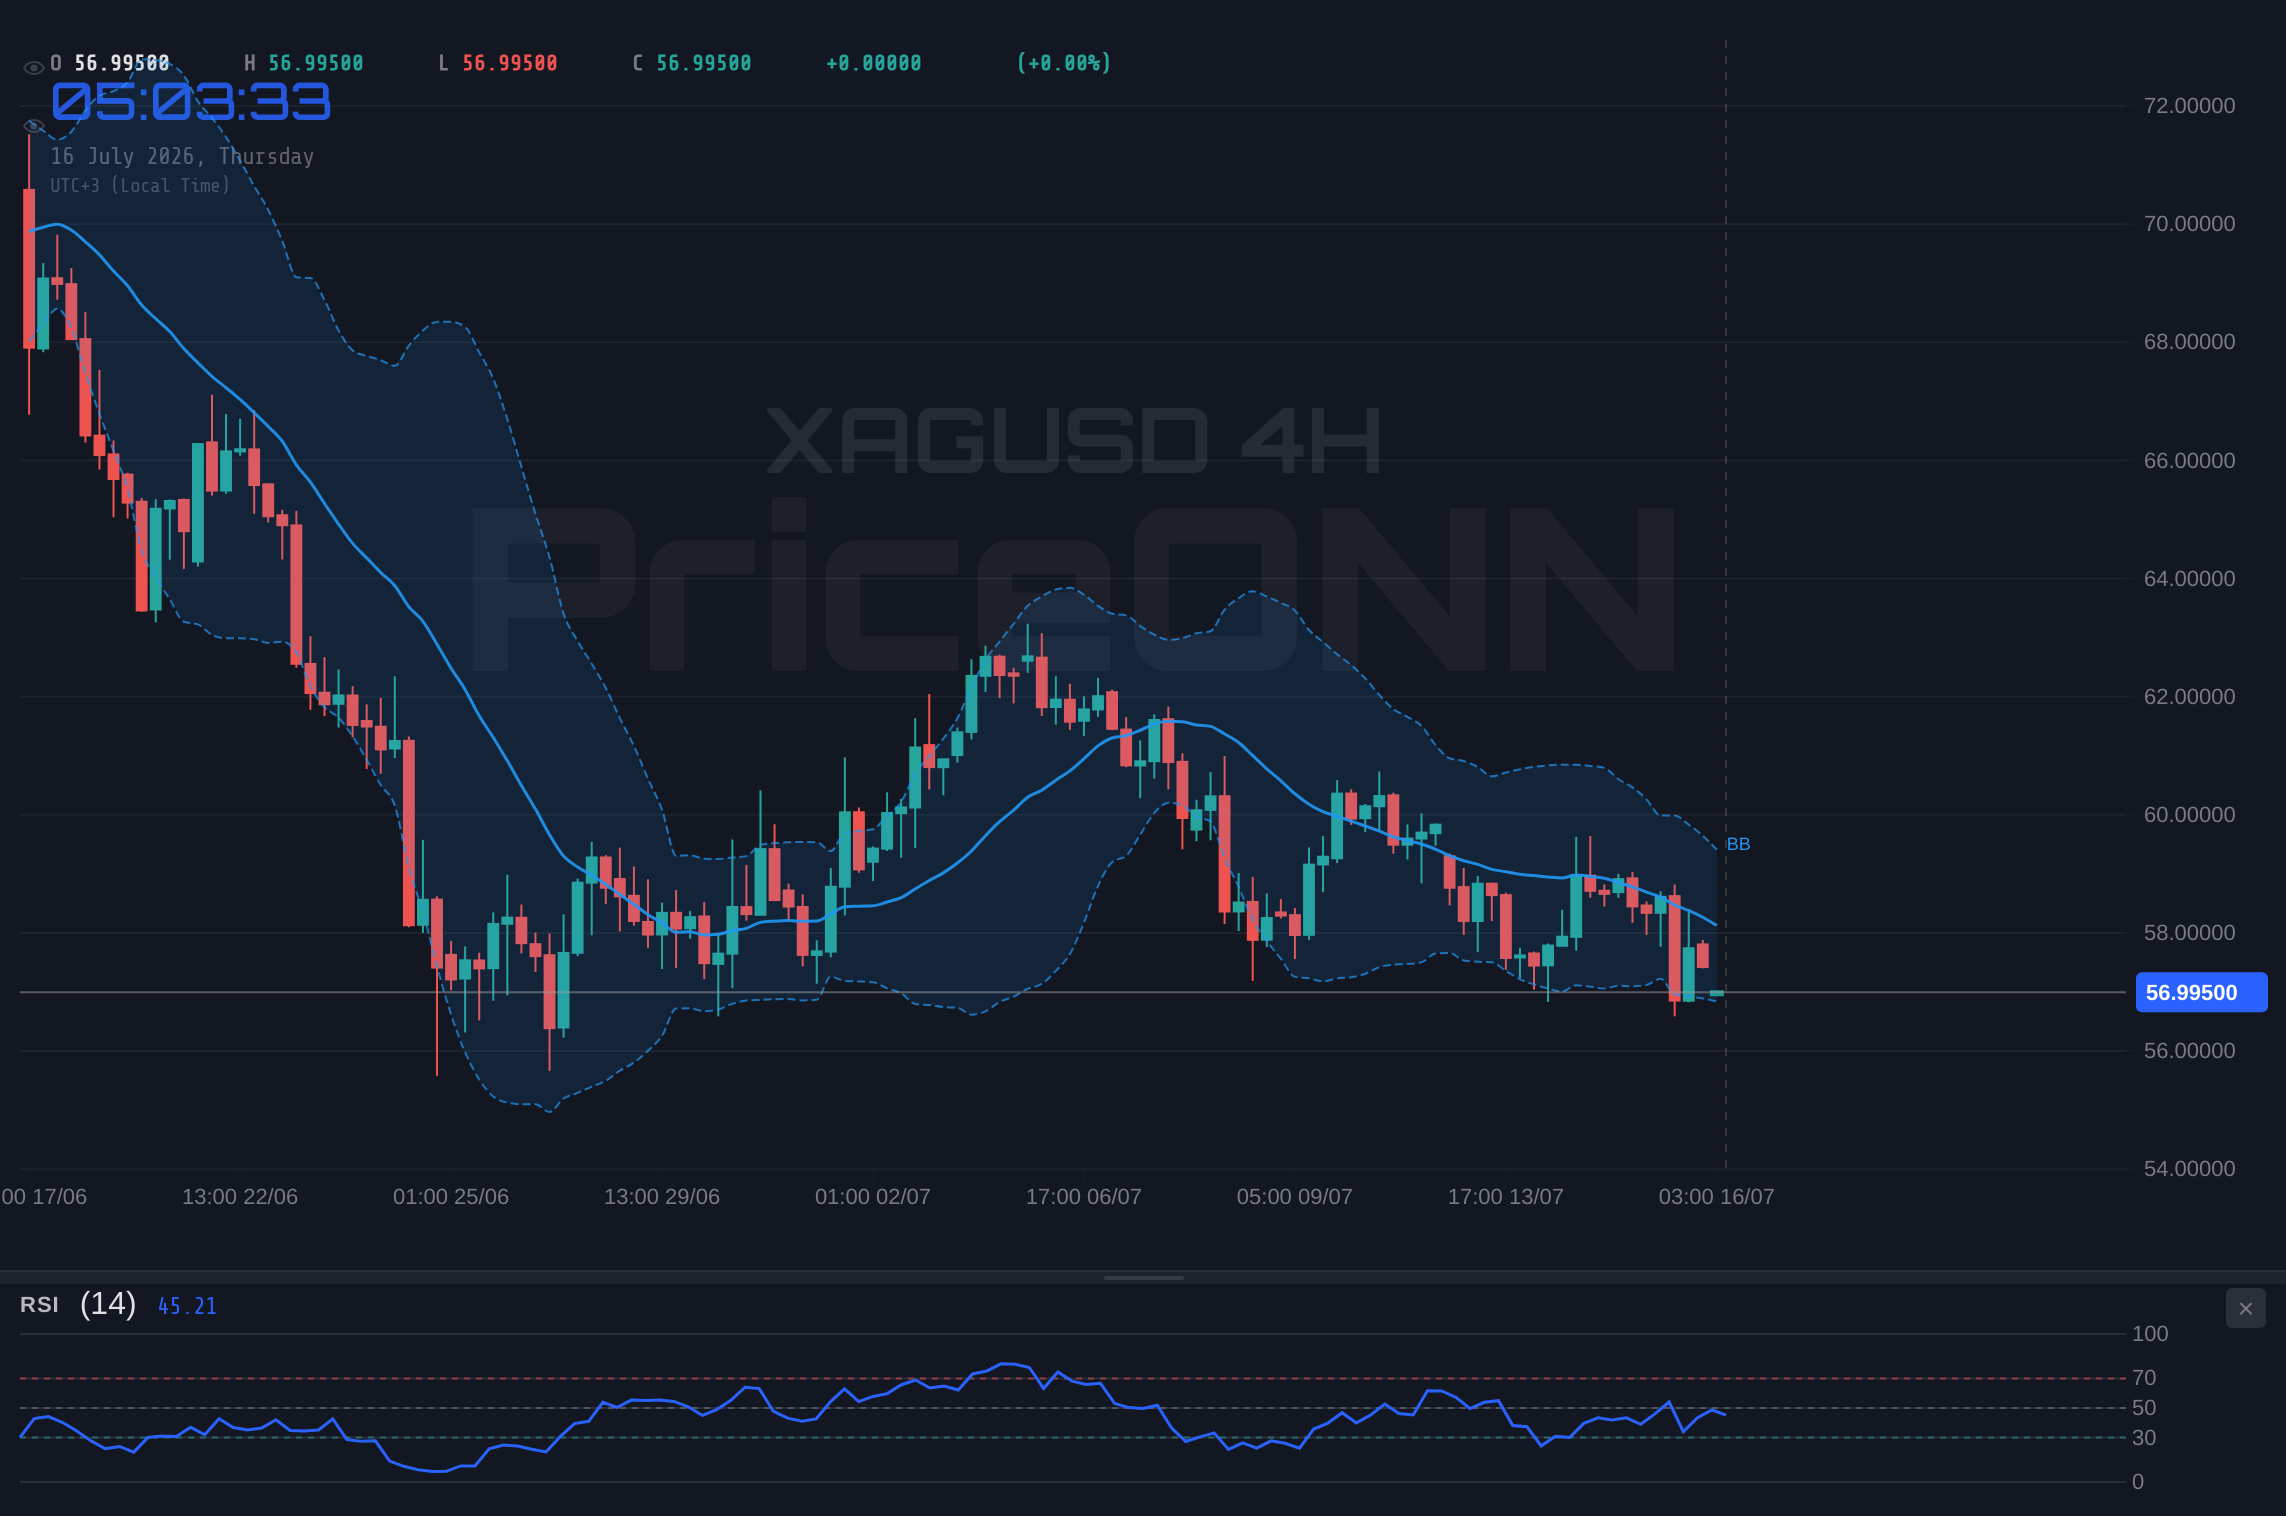Click the 05:03:33 clock display
2286x1516 pixels.
click(191, 102)
